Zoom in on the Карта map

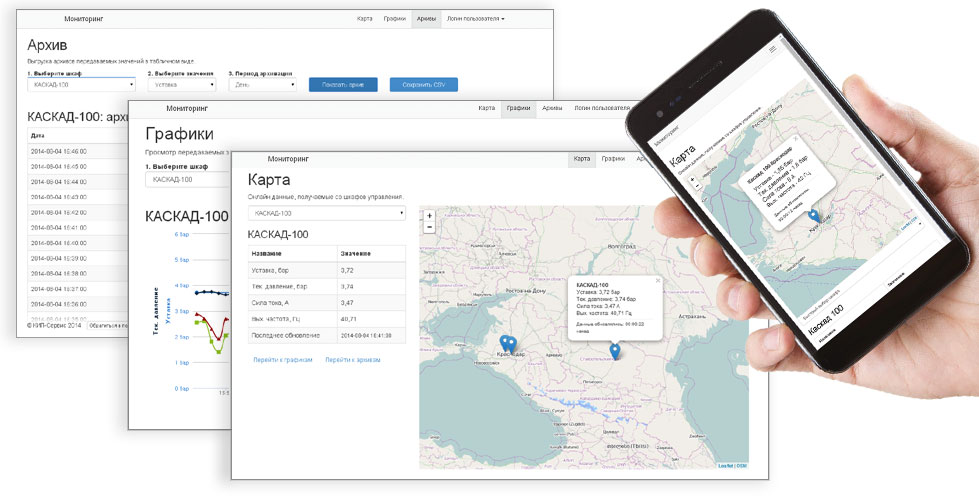point(429,215)
